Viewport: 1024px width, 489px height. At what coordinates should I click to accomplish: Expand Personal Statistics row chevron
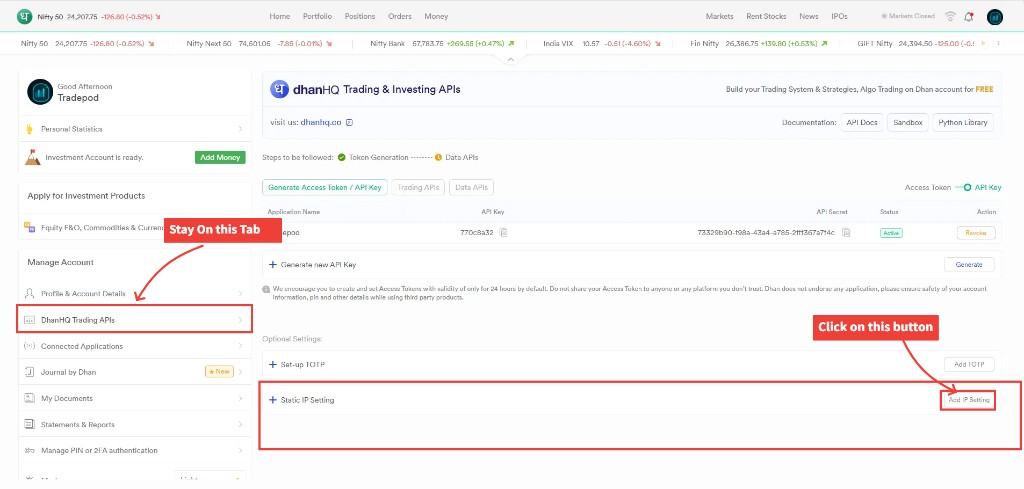coord(240,129)
